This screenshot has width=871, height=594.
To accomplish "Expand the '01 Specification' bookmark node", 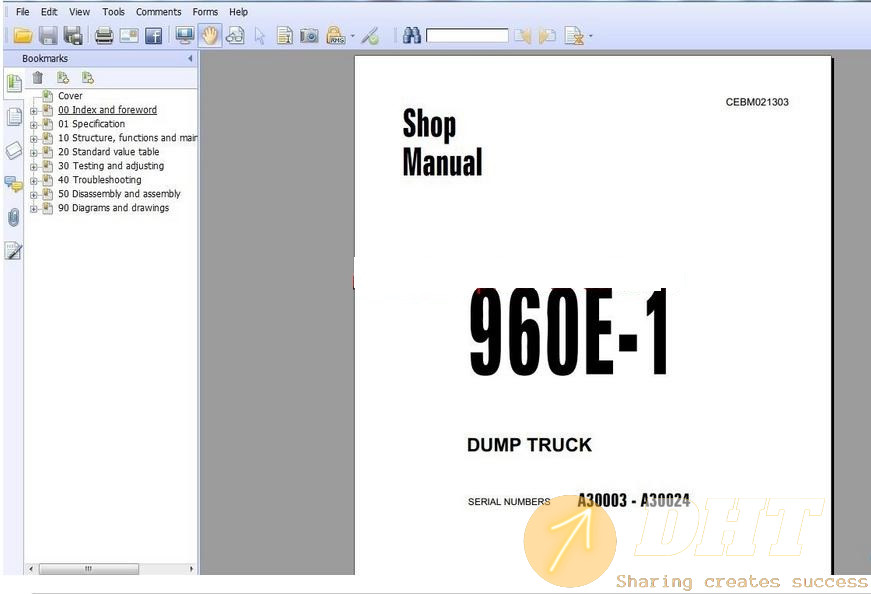I will point(34,125).
